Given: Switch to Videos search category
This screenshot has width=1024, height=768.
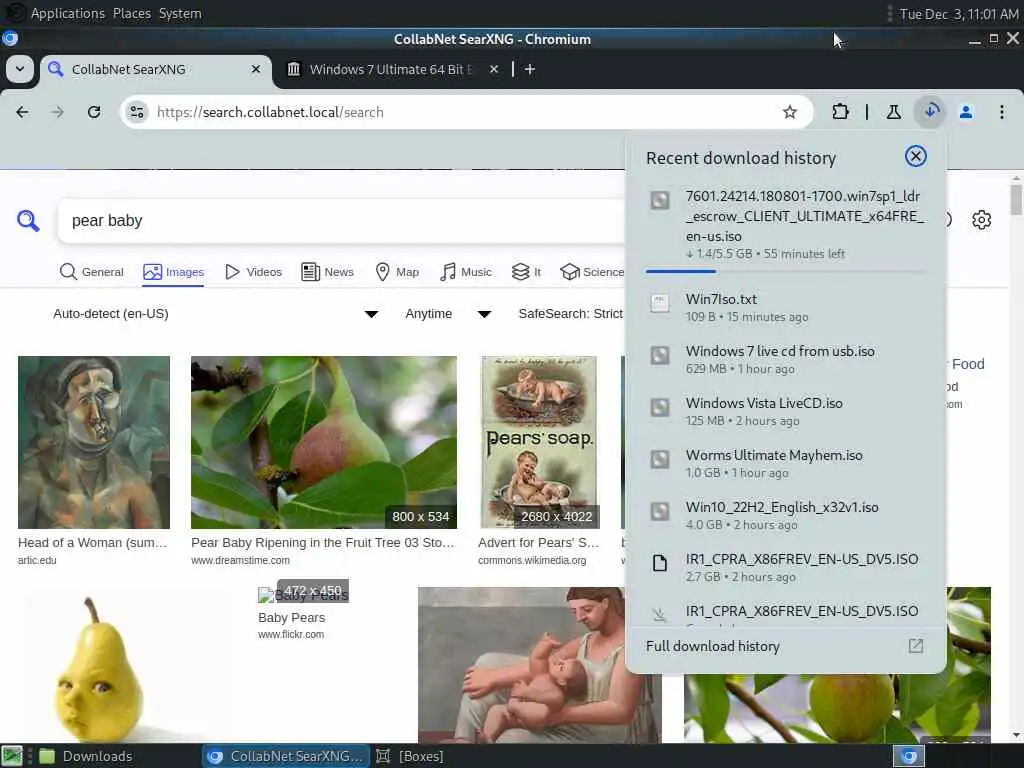Looking at the screenshot, I should 253,272.
